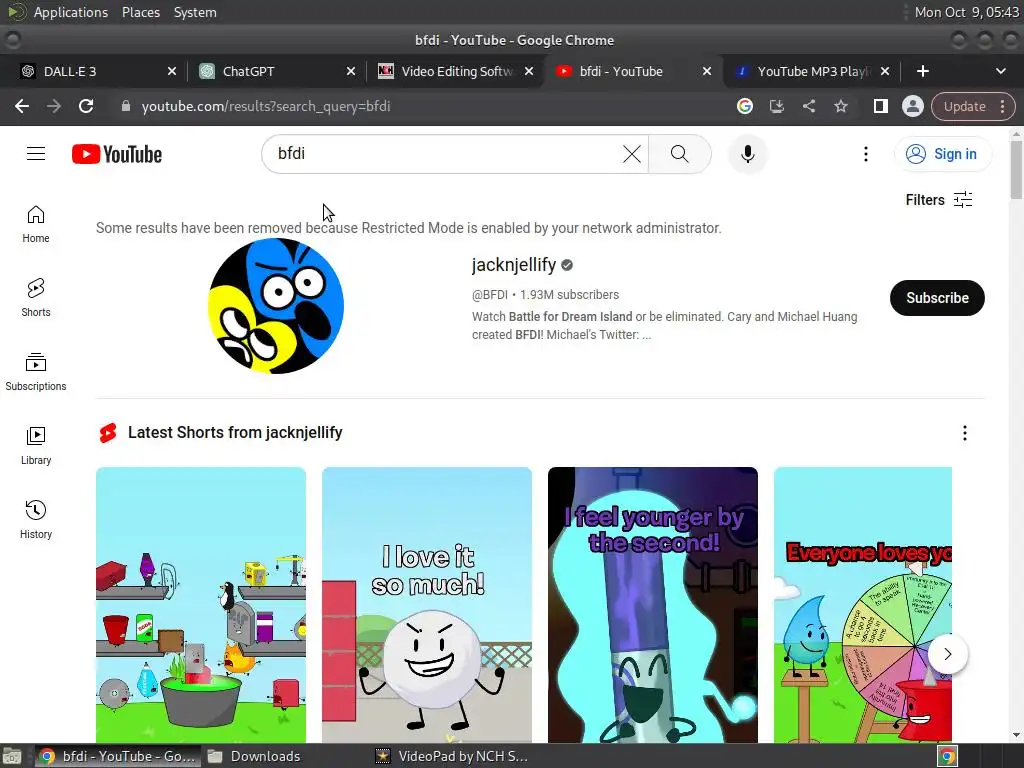This screenshot has height=768, width=1024.
Task: Open the YouTube hamburger guide menu
Action: pyautogui.click(x=36, y=154)
